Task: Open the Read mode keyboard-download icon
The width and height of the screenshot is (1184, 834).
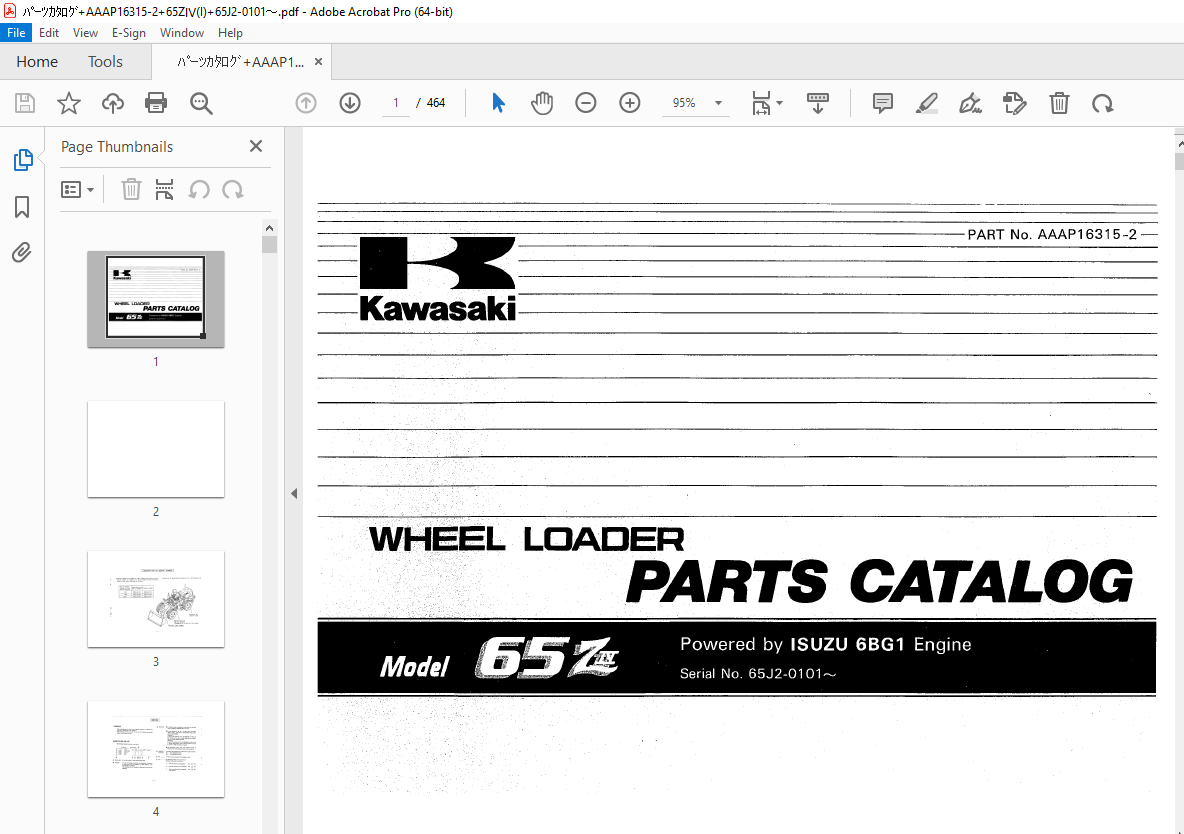Action: pyautogui.click(x=818, y=103)
